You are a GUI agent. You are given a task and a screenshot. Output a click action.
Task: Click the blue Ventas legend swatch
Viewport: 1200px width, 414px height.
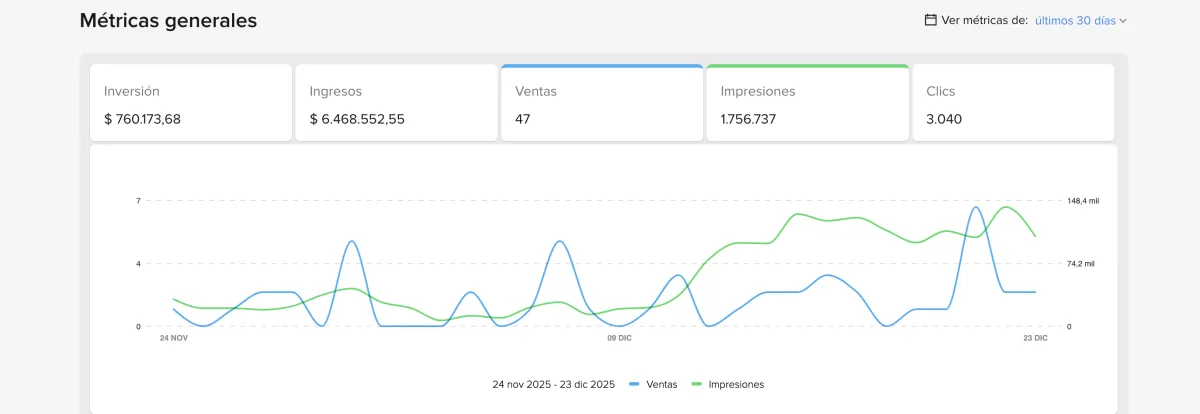pos(634,384)
